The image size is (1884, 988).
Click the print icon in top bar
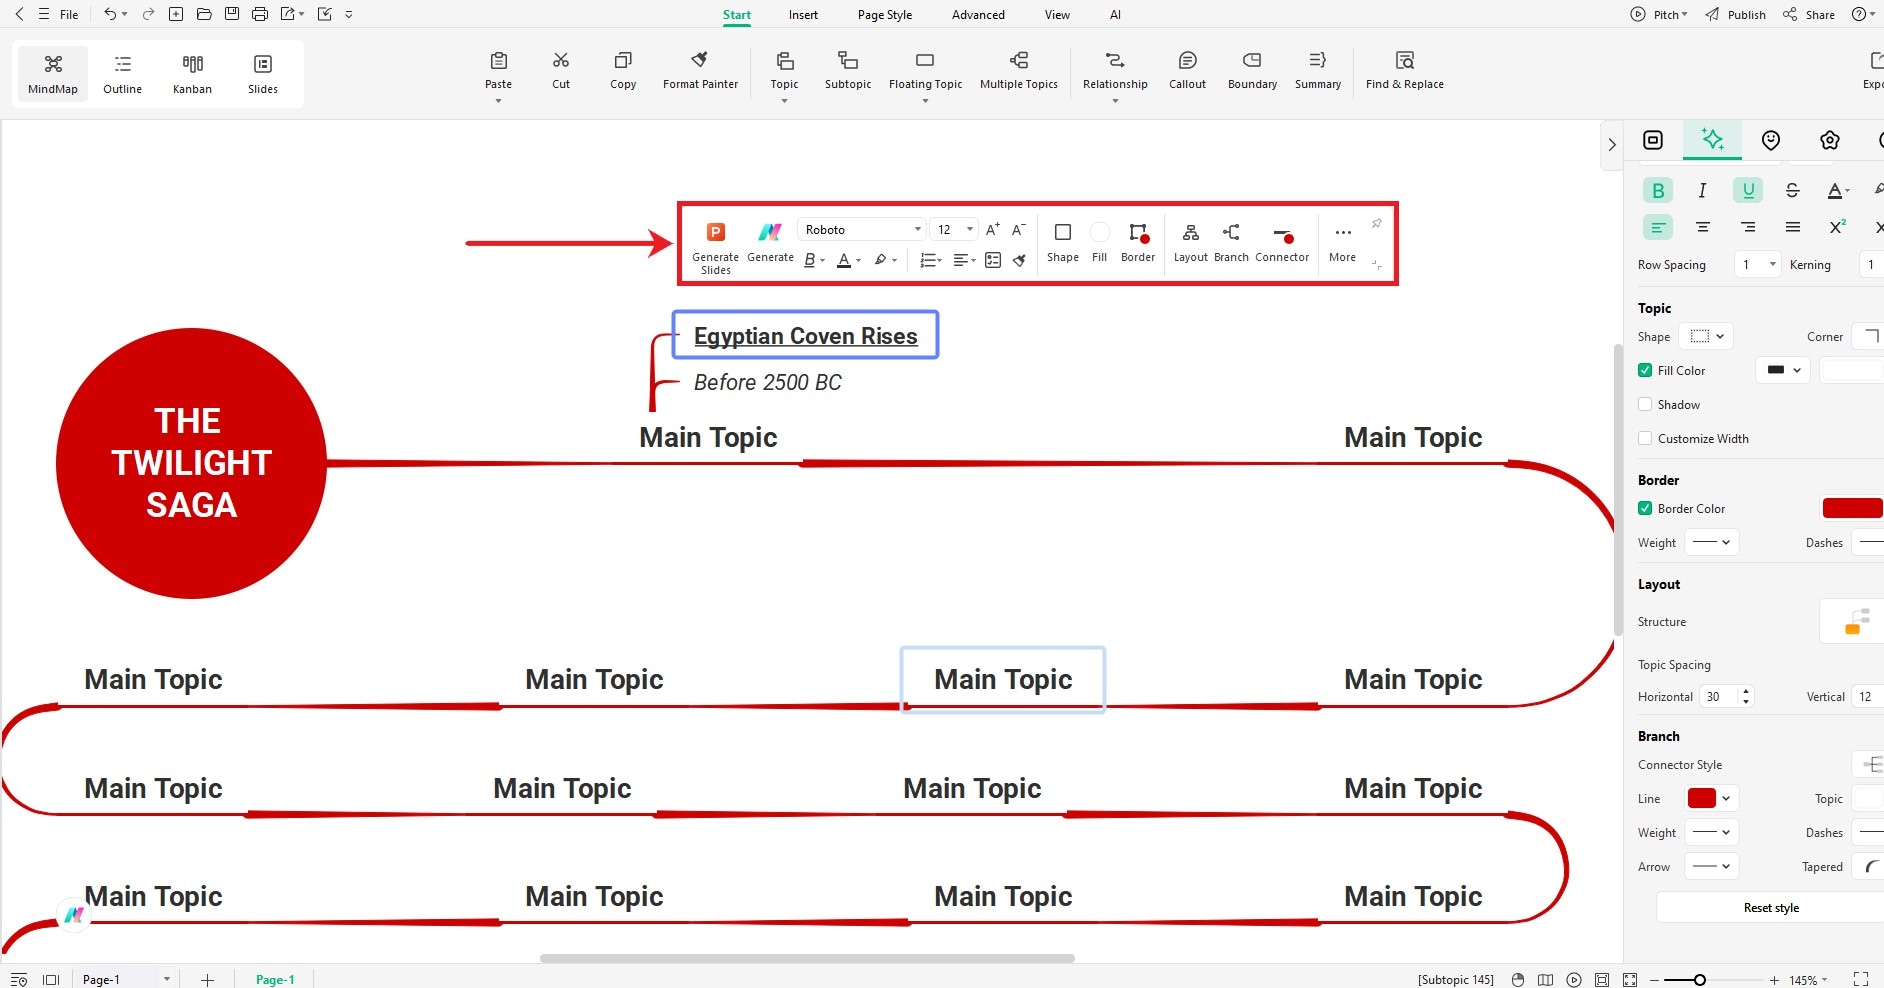[260, 14]
